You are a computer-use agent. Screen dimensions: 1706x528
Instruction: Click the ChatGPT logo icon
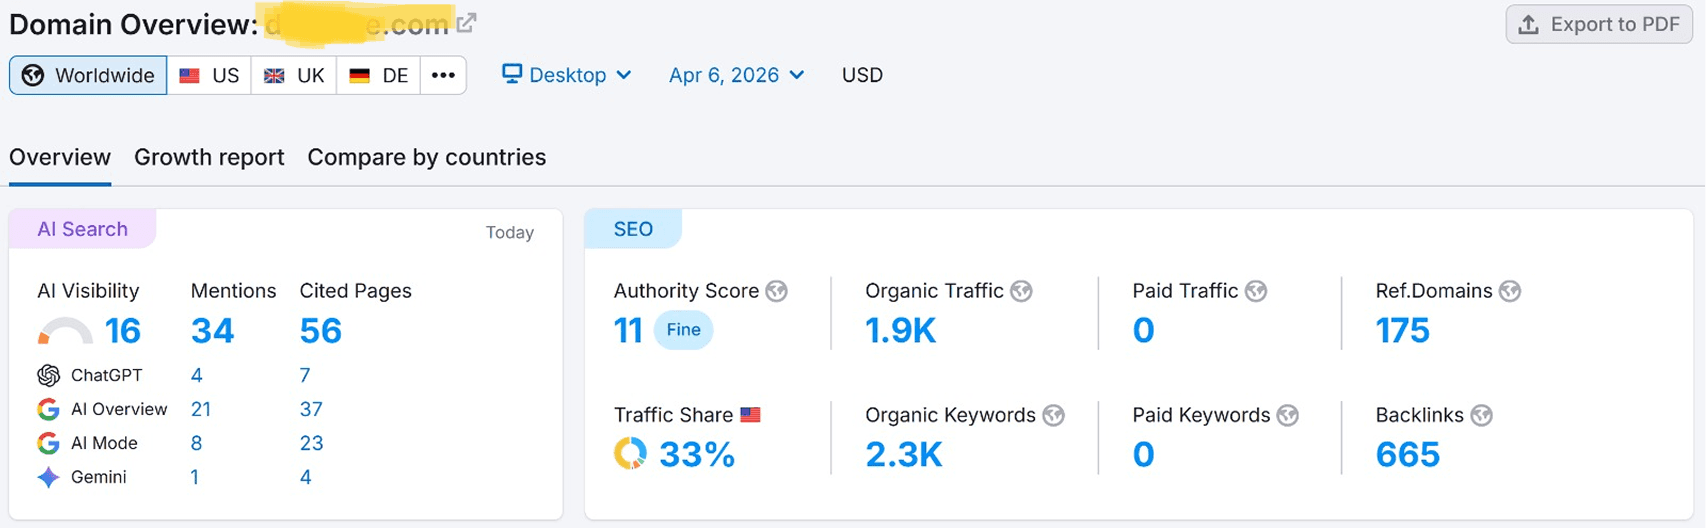pos(48,375)
